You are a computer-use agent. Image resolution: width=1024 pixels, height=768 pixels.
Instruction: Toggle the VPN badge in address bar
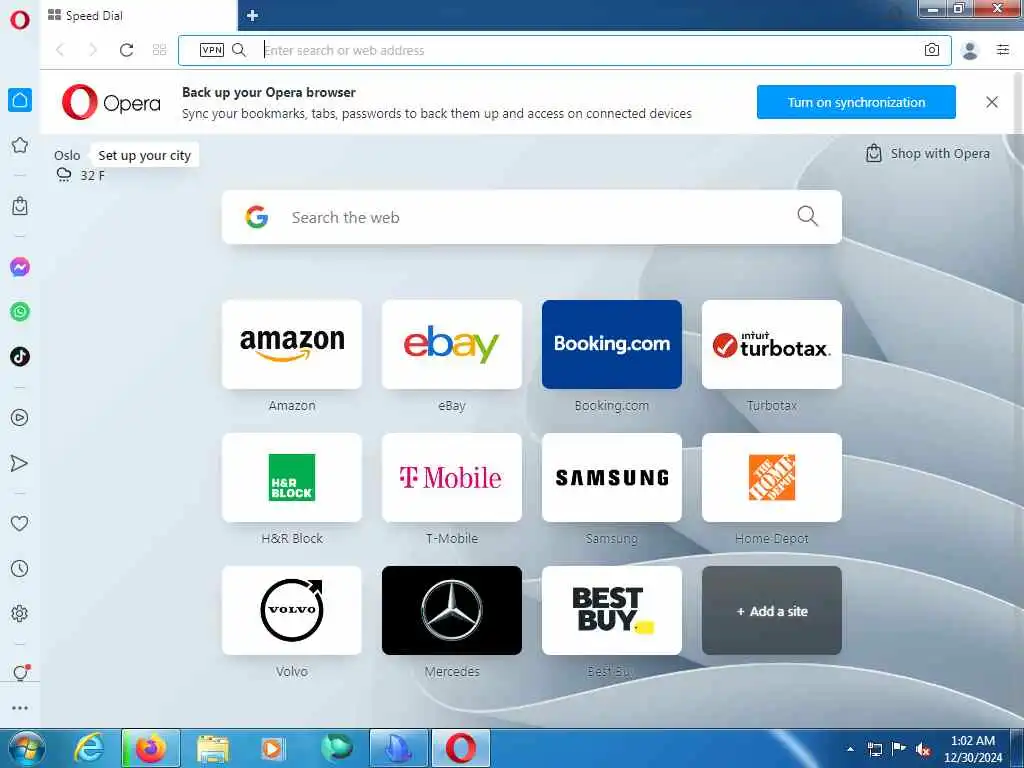pos(212,50)
